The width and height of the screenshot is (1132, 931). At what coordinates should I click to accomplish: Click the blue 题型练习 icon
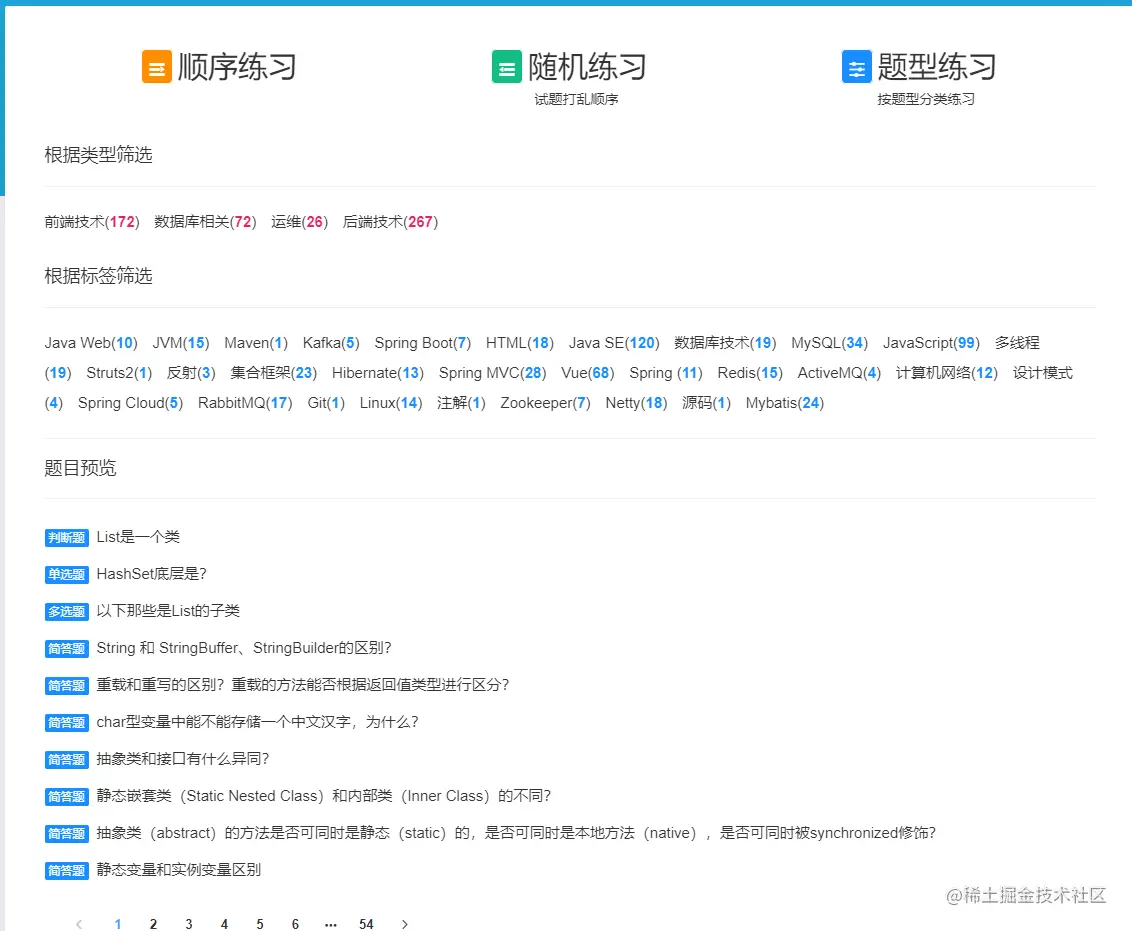(857, 65)
